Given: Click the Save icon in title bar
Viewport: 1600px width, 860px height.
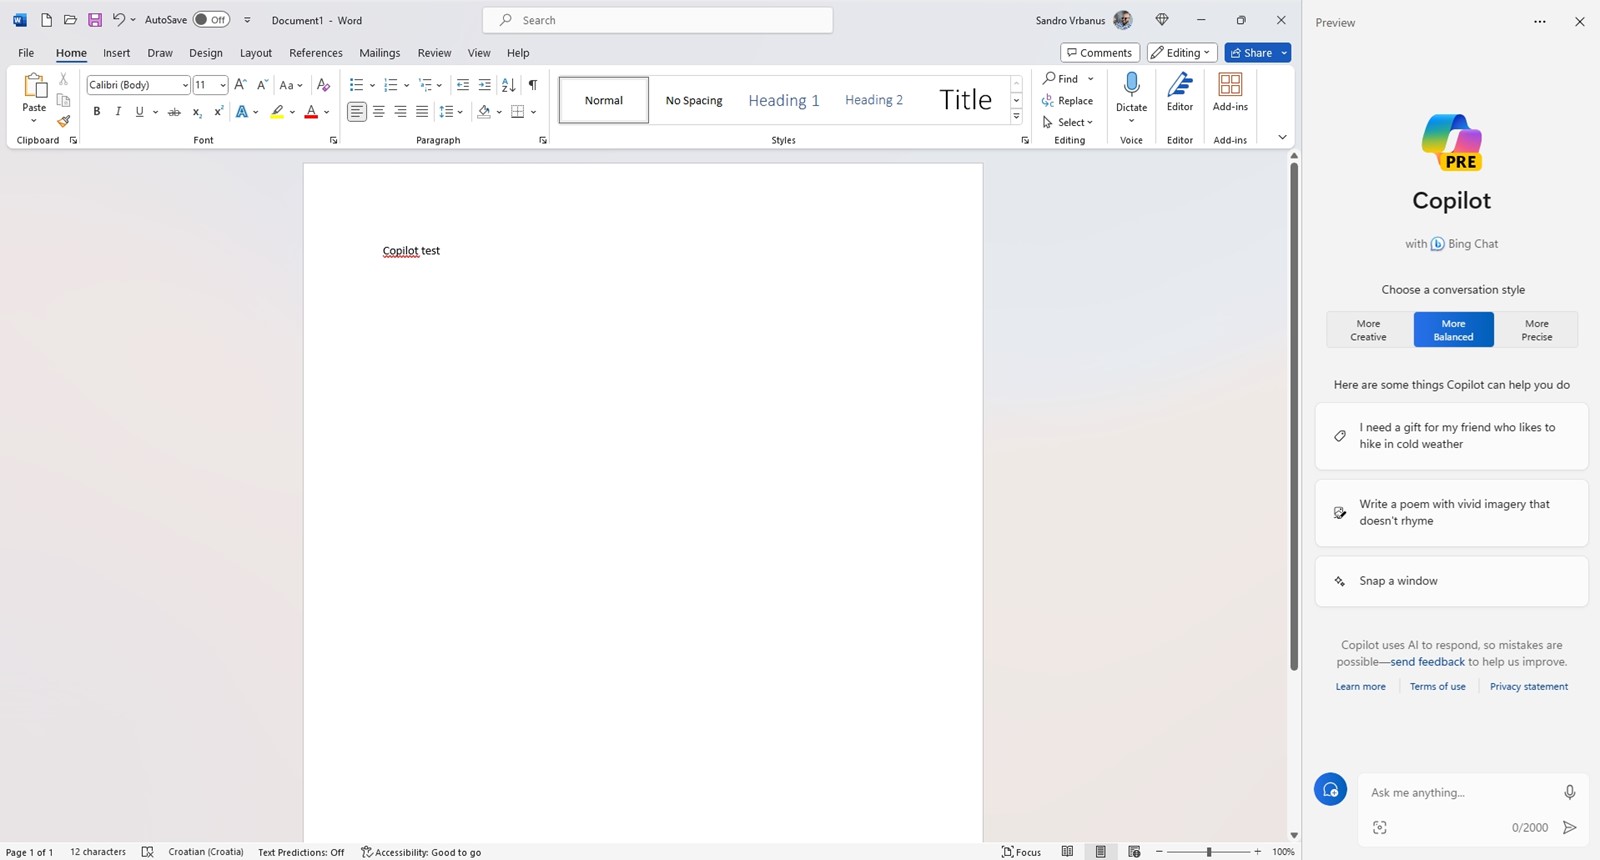Looking at the screenshot, I should [x=95, y=20].
